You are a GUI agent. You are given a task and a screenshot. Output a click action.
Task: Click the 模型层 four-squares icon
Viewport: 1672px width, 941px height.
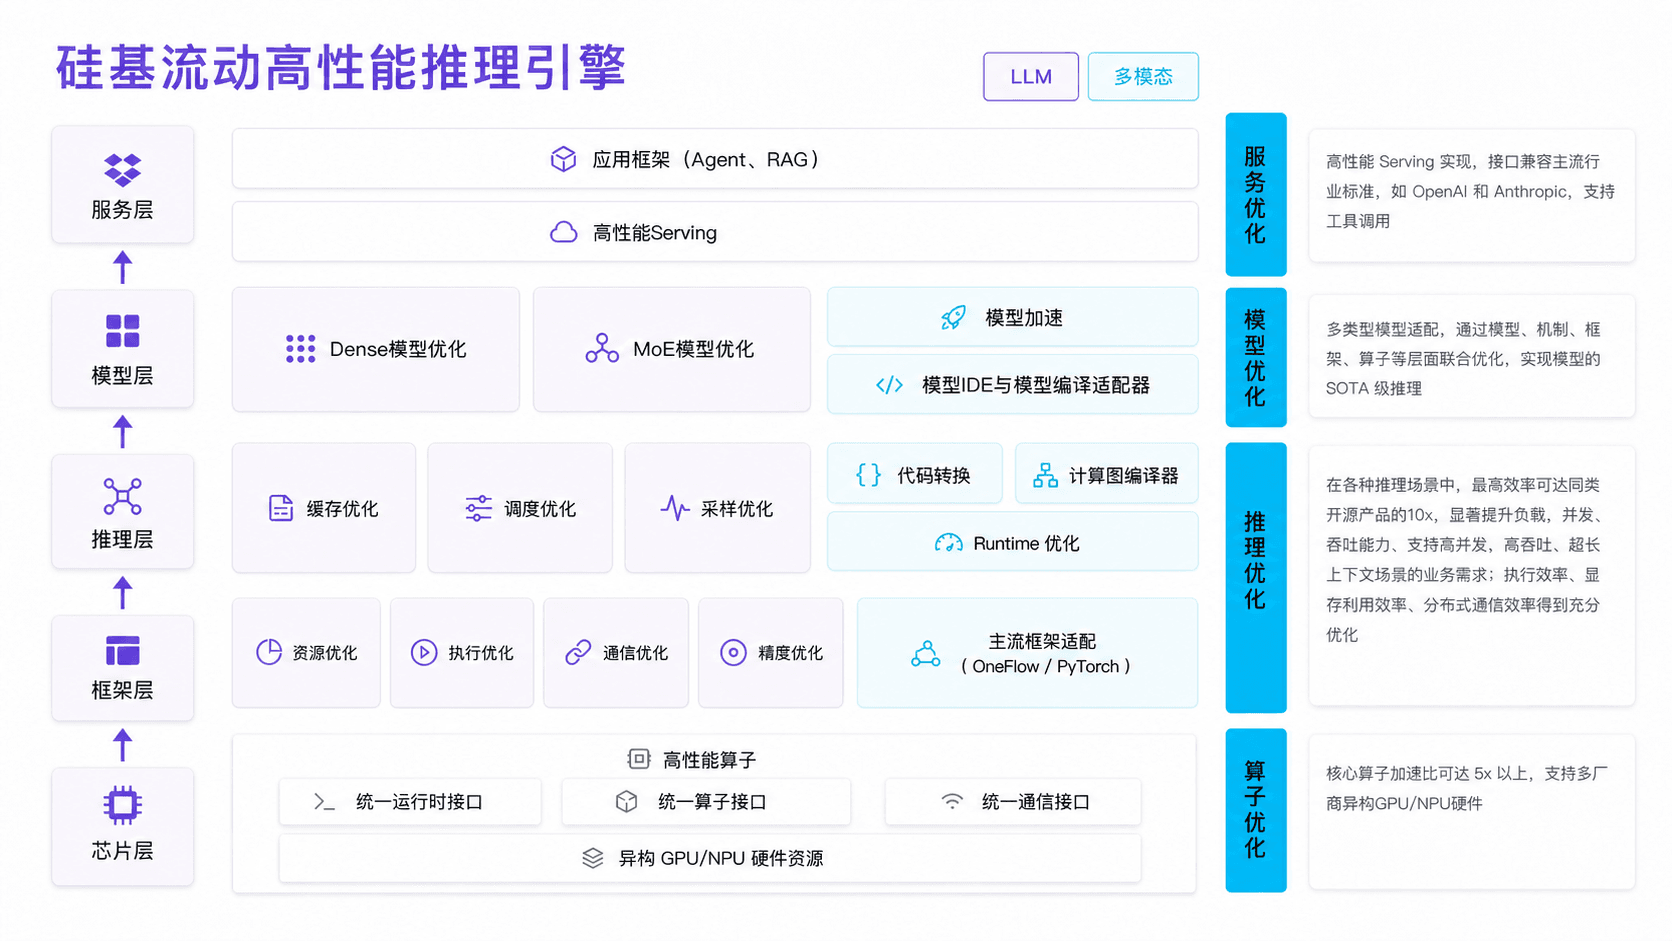tap(122, 331)
